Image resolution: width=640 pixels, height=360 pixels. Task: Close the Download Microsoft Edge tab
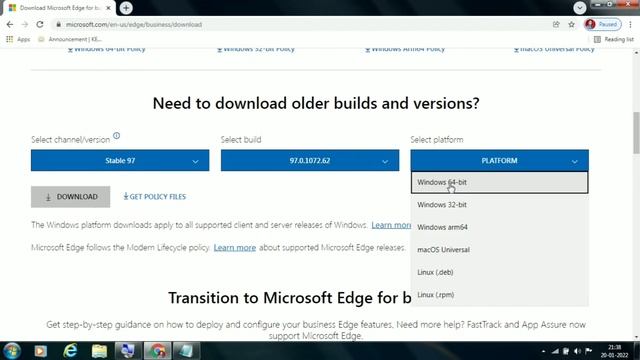[109, 8]
